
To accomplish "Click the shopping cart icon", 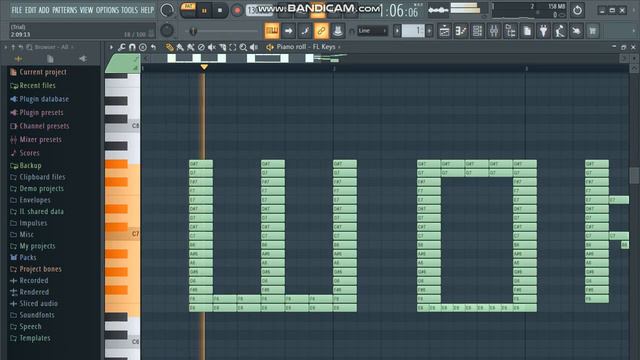I will pyautogui.click(x=593, y=31).
